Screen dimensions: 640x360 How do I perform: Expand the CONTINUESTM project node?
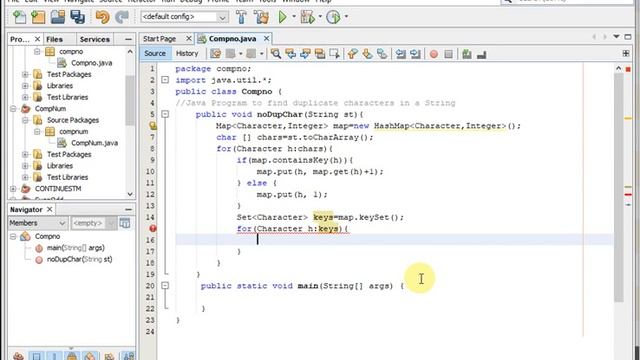coord(13,189)
